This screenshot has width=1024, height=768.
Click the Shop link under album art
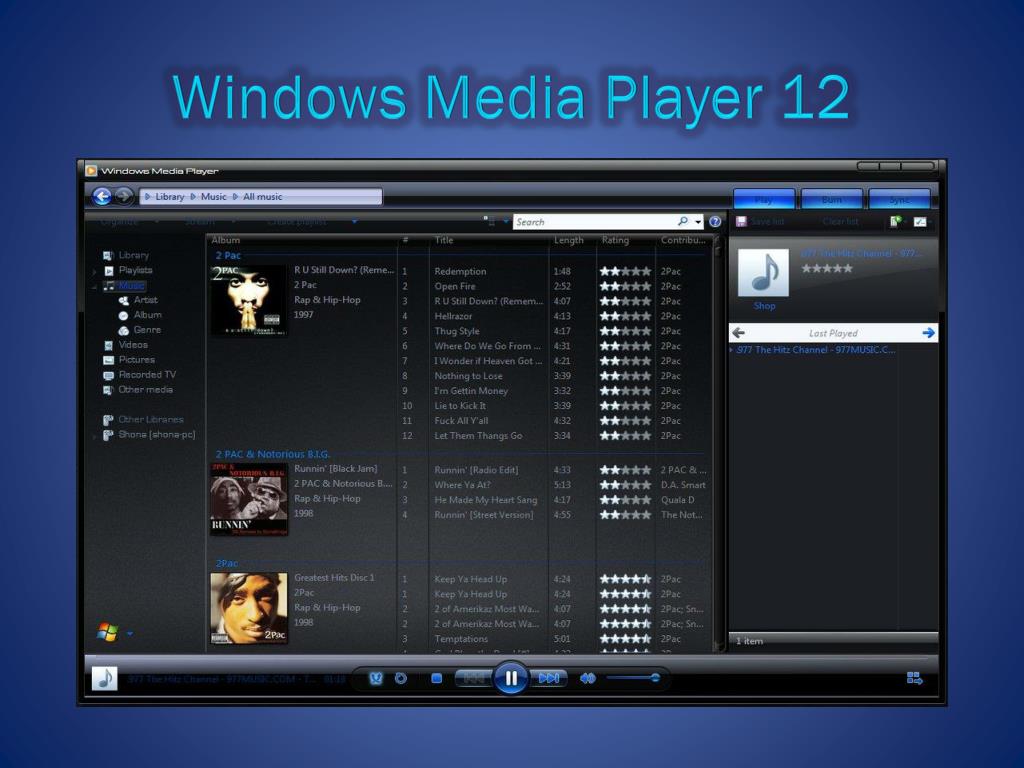[x=764, y=306]
